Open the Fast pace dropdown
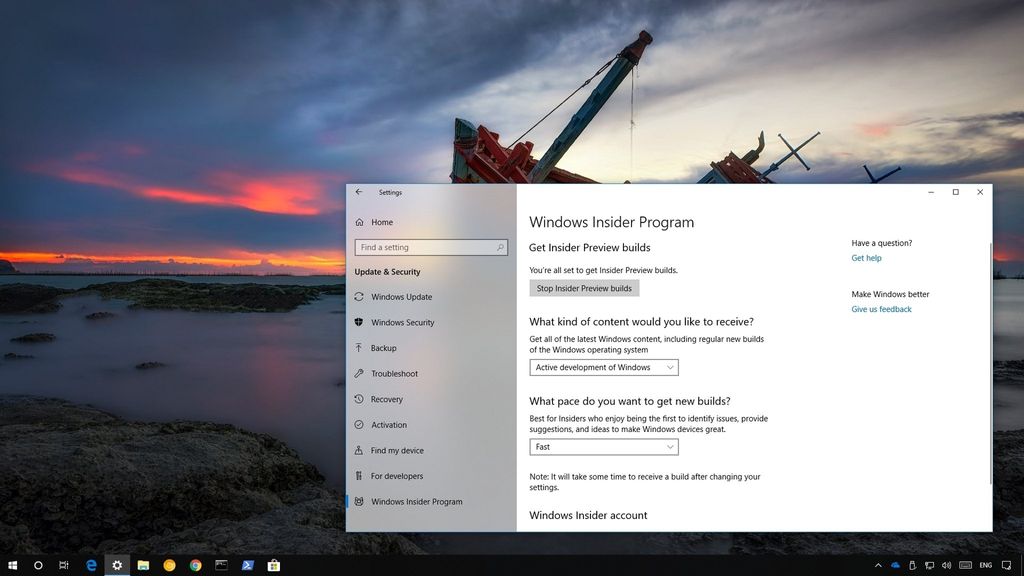Screen dimensions: 1024x576 [604, 447]
